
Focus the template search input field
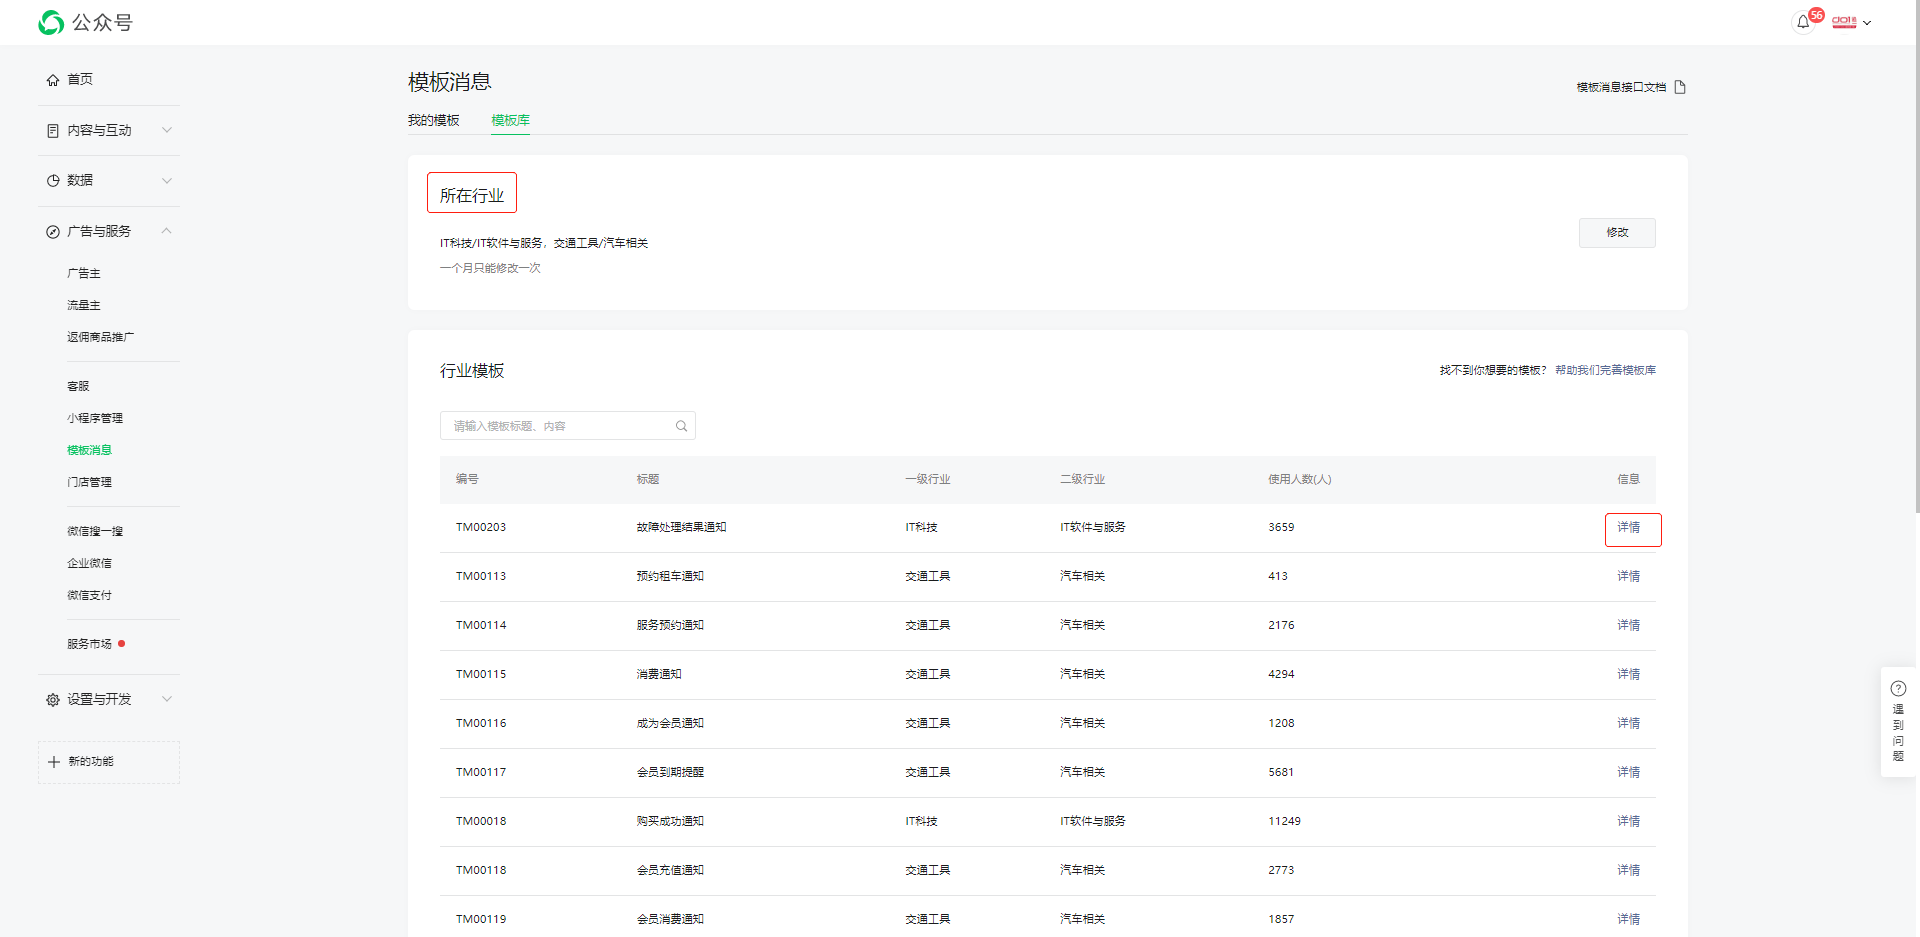pos(567,426)
